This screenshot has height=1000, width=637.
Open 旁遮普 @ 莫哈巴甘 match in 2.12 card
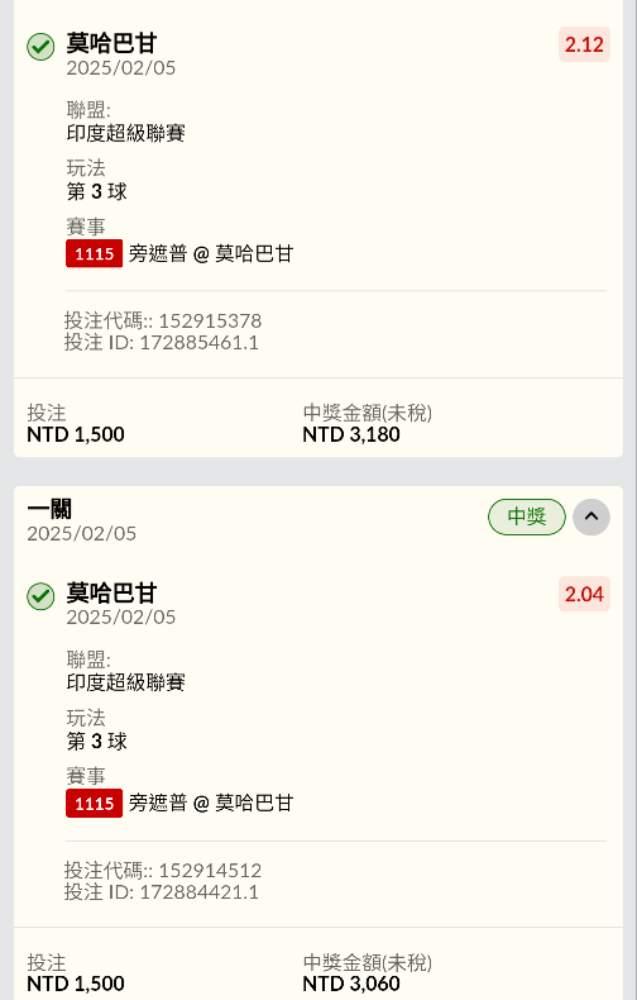pyautogui.click(x=211, y=254)
